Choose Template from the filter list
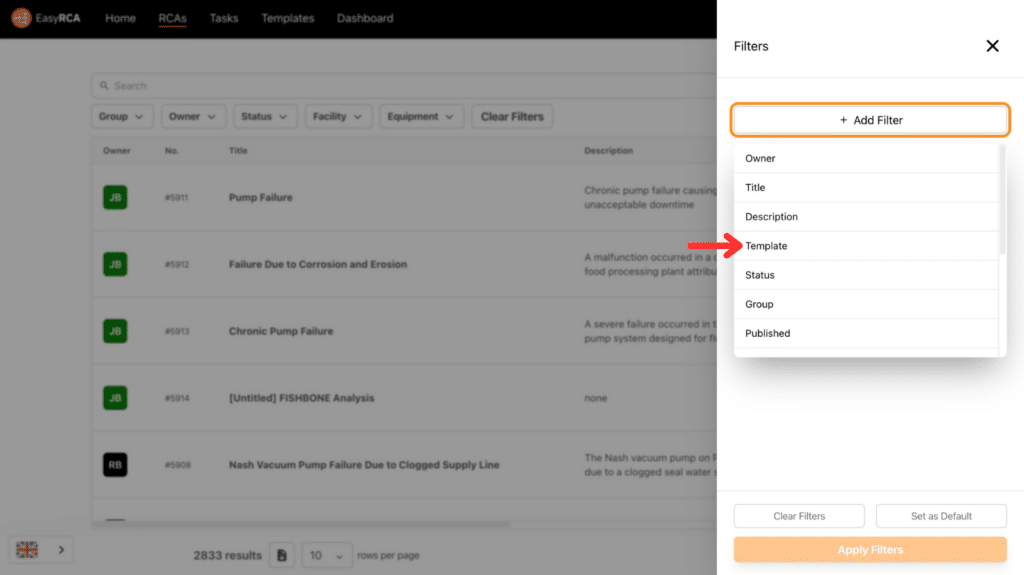 pyautogui.click(x=866, y=246)
